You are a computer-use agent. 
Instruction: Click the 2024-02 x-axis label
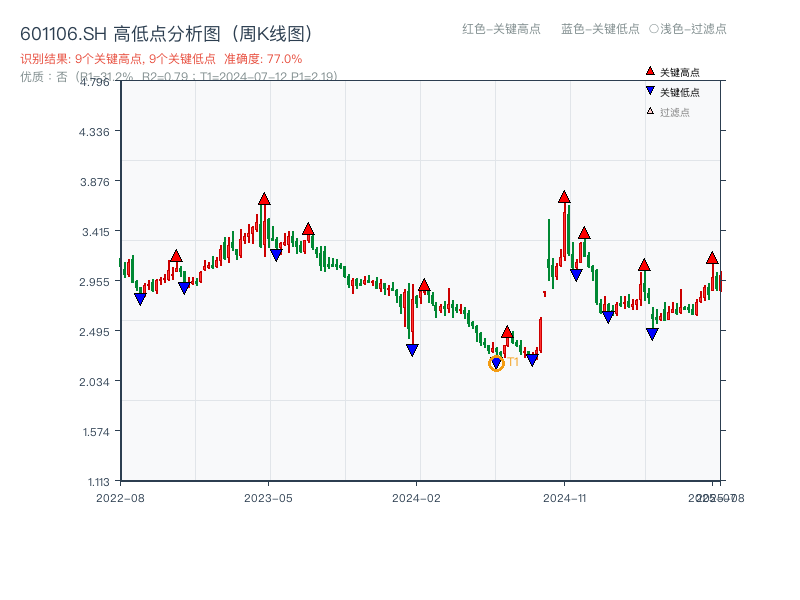416,498
